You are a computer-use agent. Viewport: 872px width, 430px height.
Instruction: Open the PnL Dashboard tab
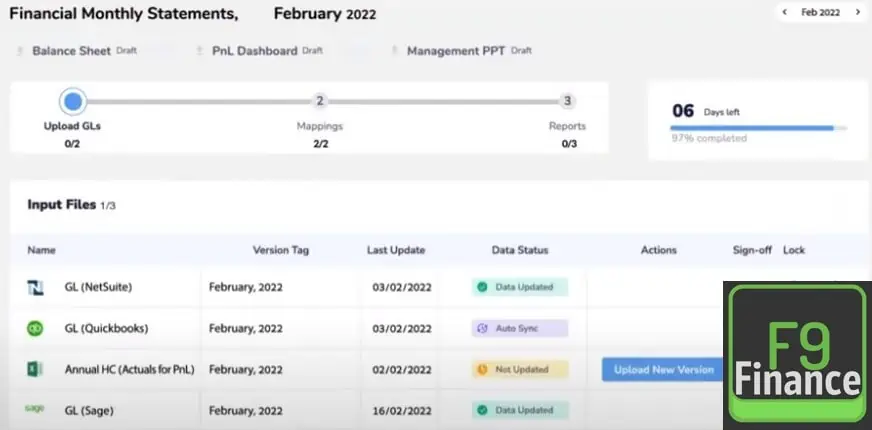click(254, 50)
